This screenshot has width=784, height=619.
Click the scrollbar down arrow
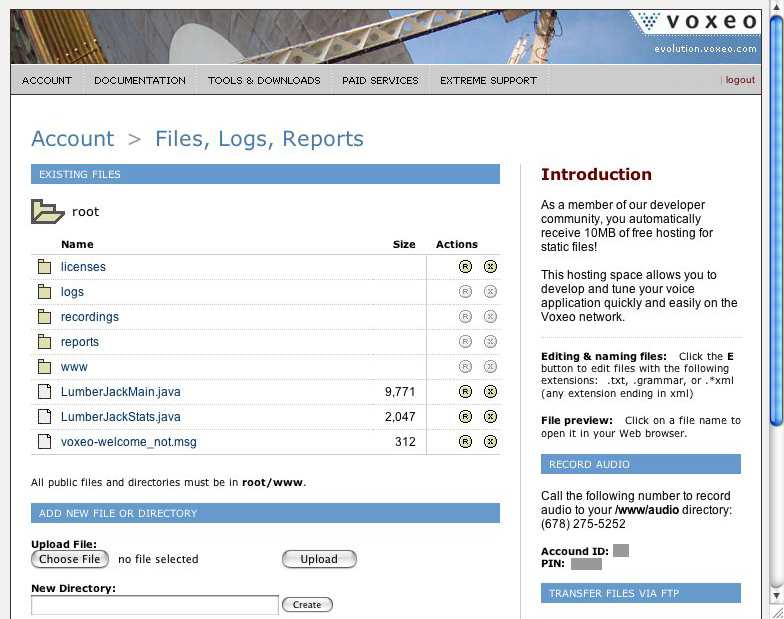pos(776,596)
